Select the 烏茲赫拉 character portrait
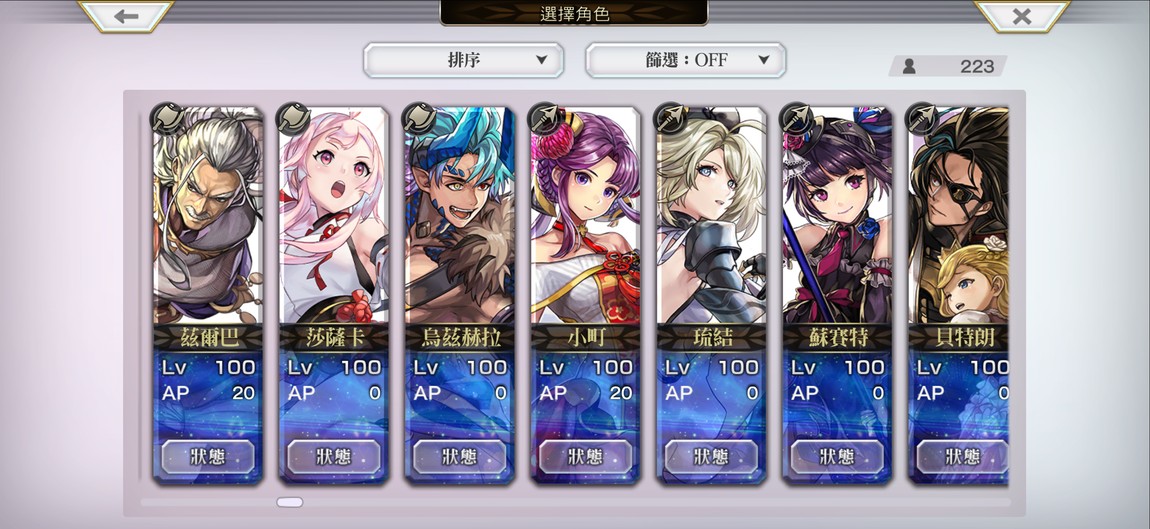1150x529 pixels. [460, 215]
